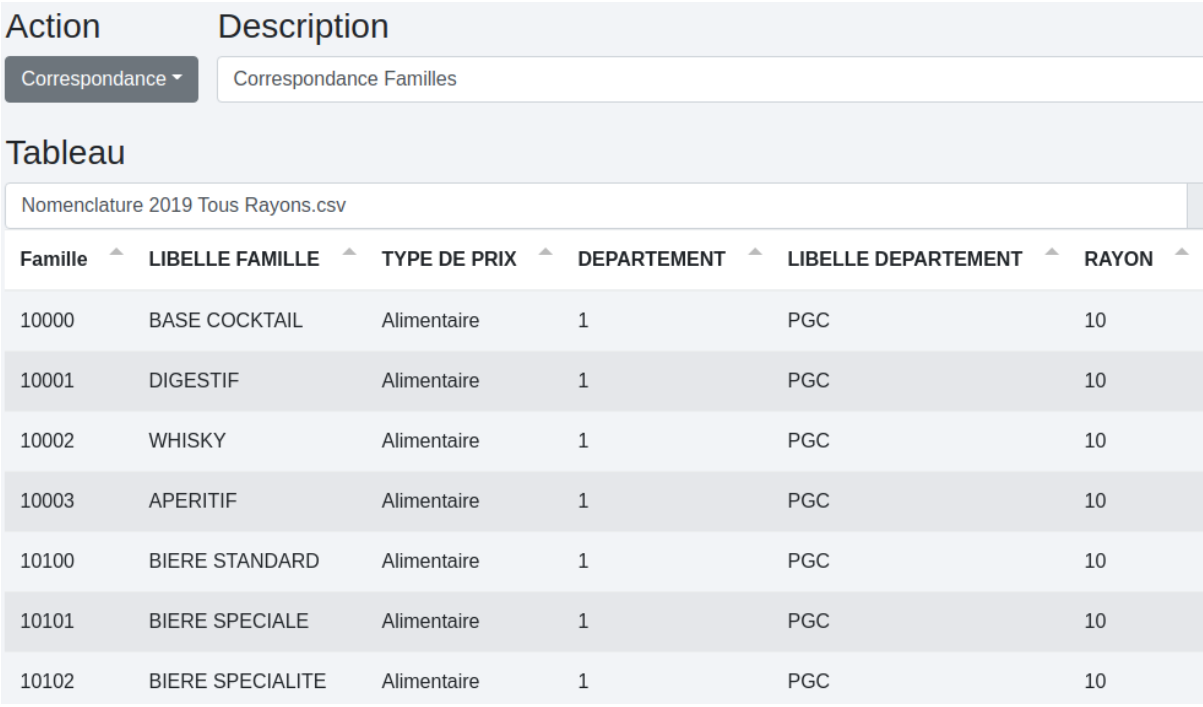Click the BIERE SPECIALITE label cell
Image resolution: width=1203 pixels, height=707 pixels.
coord(236,682)
